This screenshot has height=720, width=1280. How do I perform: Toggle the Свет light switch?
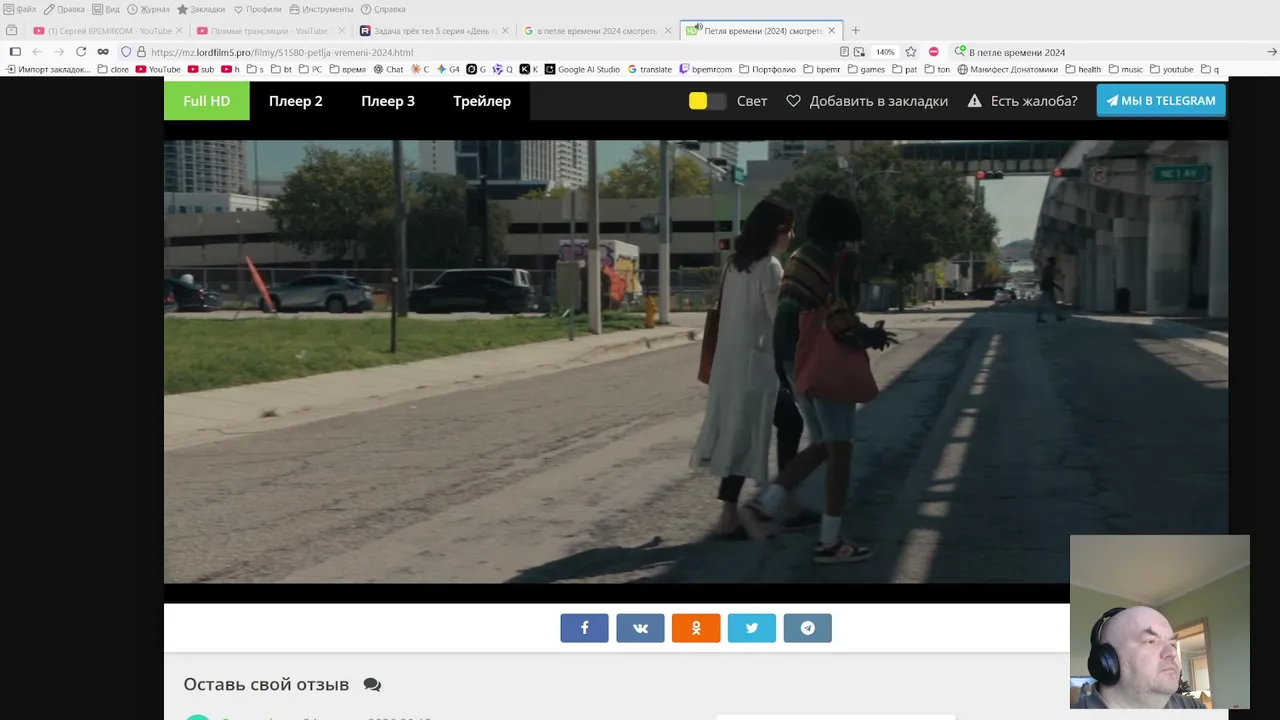[707, 101]
